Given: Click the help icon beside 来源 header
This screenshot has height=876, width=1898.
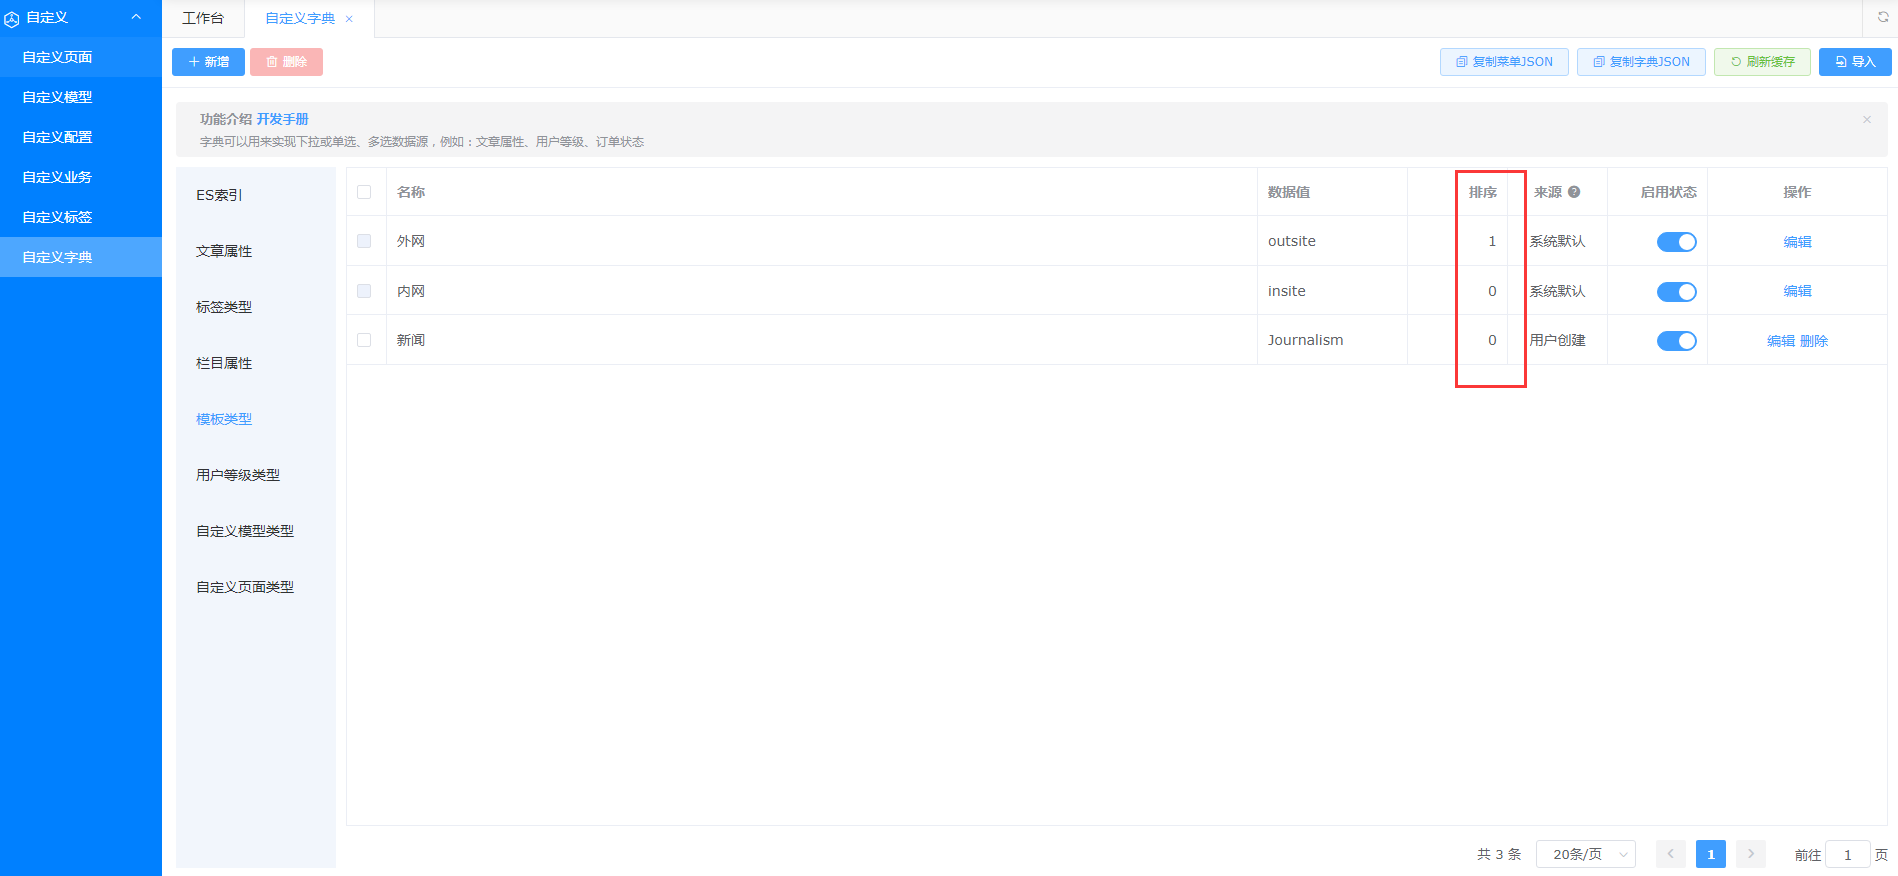Looking at the screenshot, I should [x=1574, y=192].
